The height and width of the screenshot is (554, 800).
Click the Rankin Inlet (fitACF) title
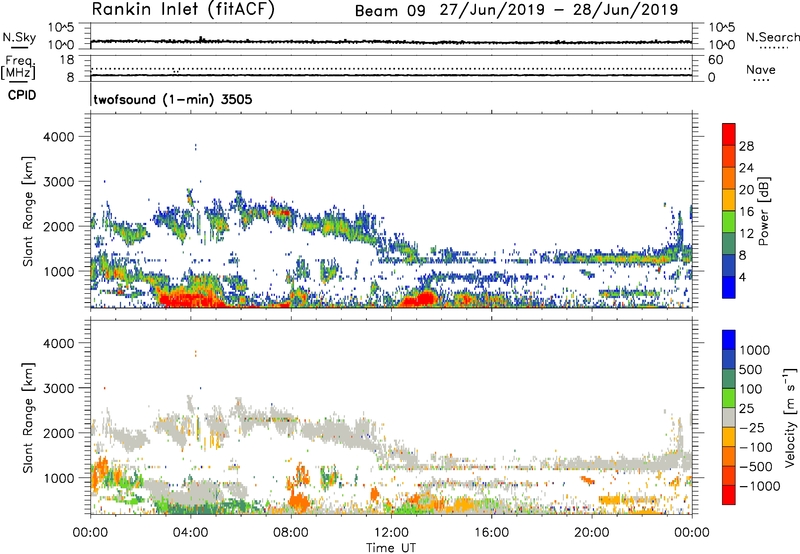tap(183, 10)
